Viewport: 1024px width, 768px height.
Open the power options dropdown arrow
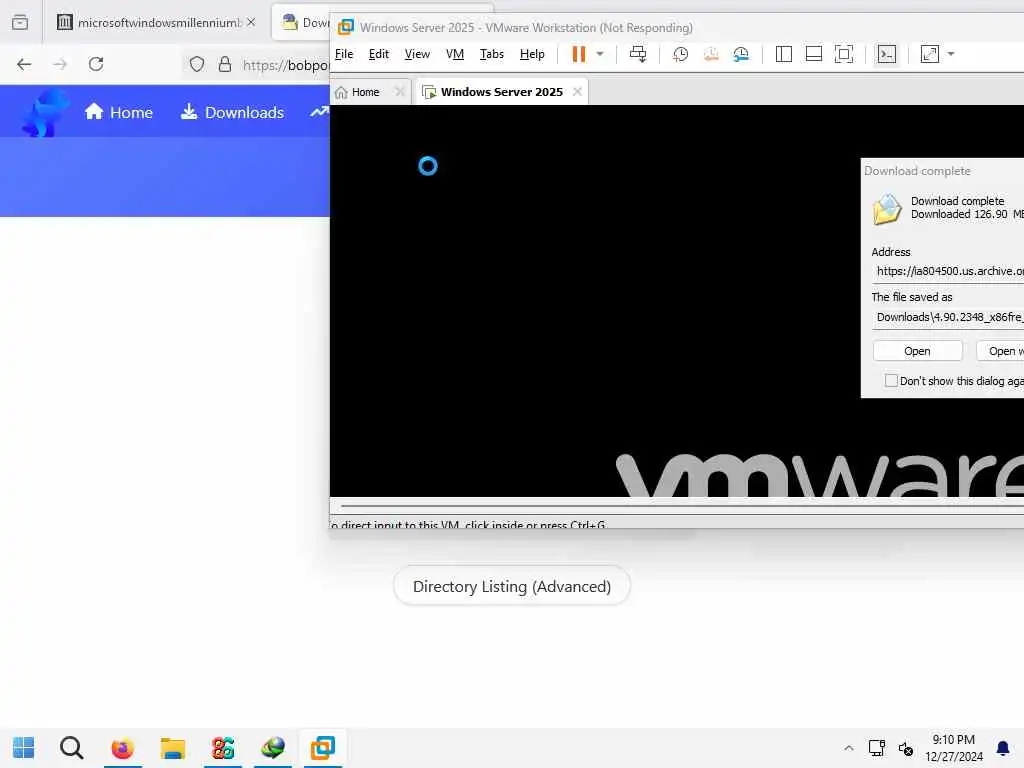tap(600, 54)
